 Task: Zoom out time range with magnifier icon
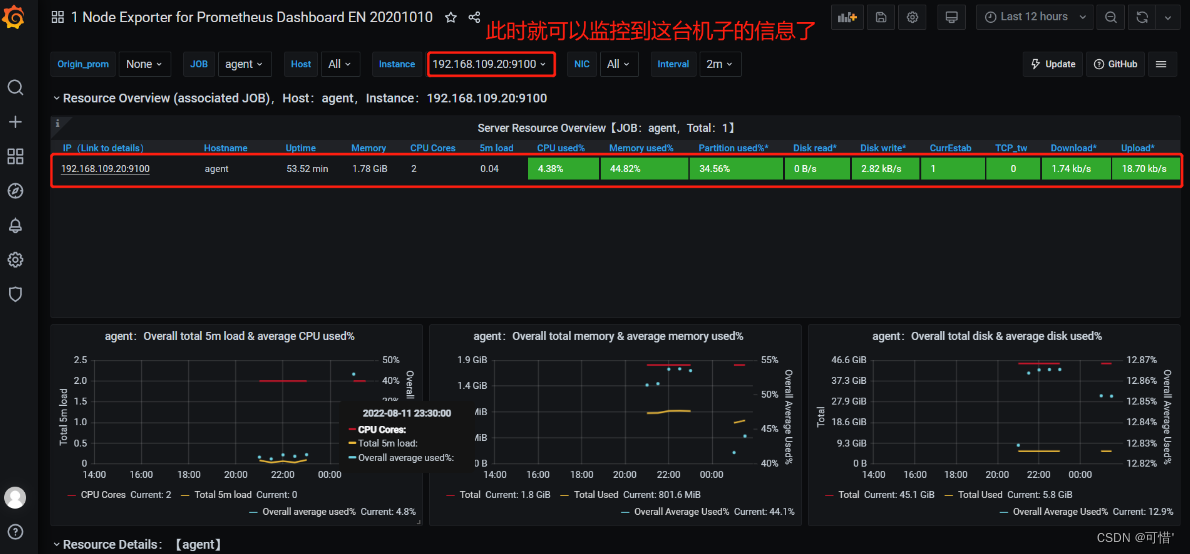pyautogui.click(x=1110, y=17)
